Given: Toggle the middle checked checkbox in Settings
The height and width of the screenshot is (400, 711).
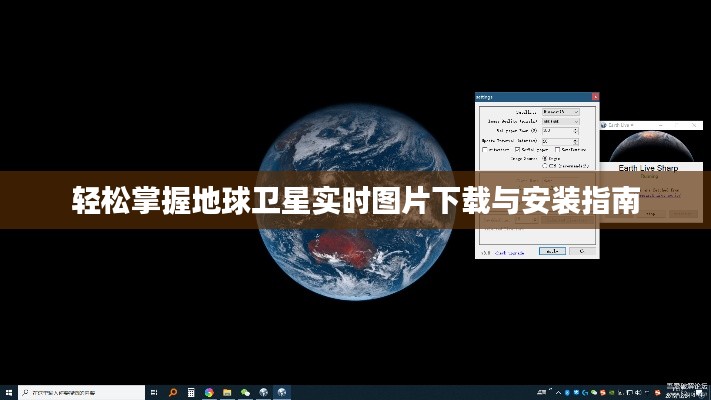Looking at the screenshot, I should tap(519, 149).
